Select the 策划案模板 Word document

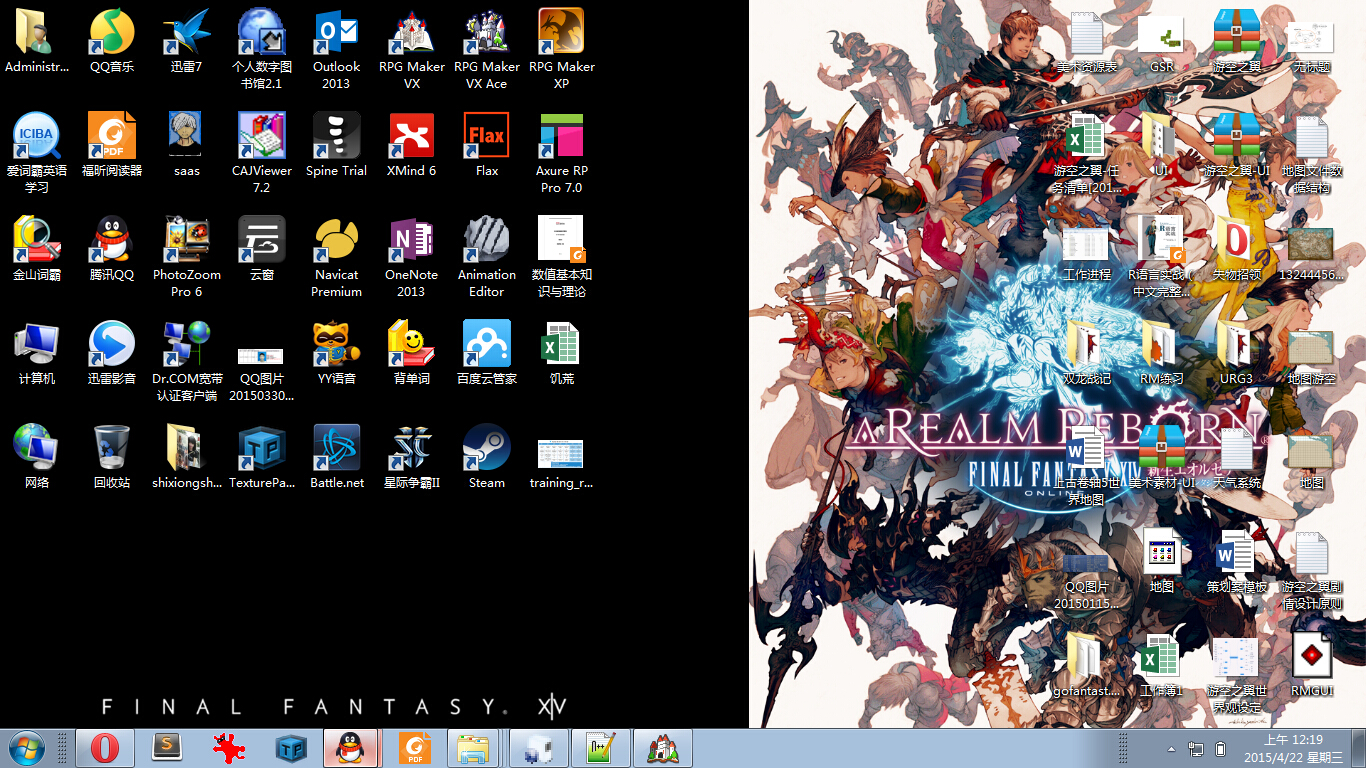pos(1237,562)
